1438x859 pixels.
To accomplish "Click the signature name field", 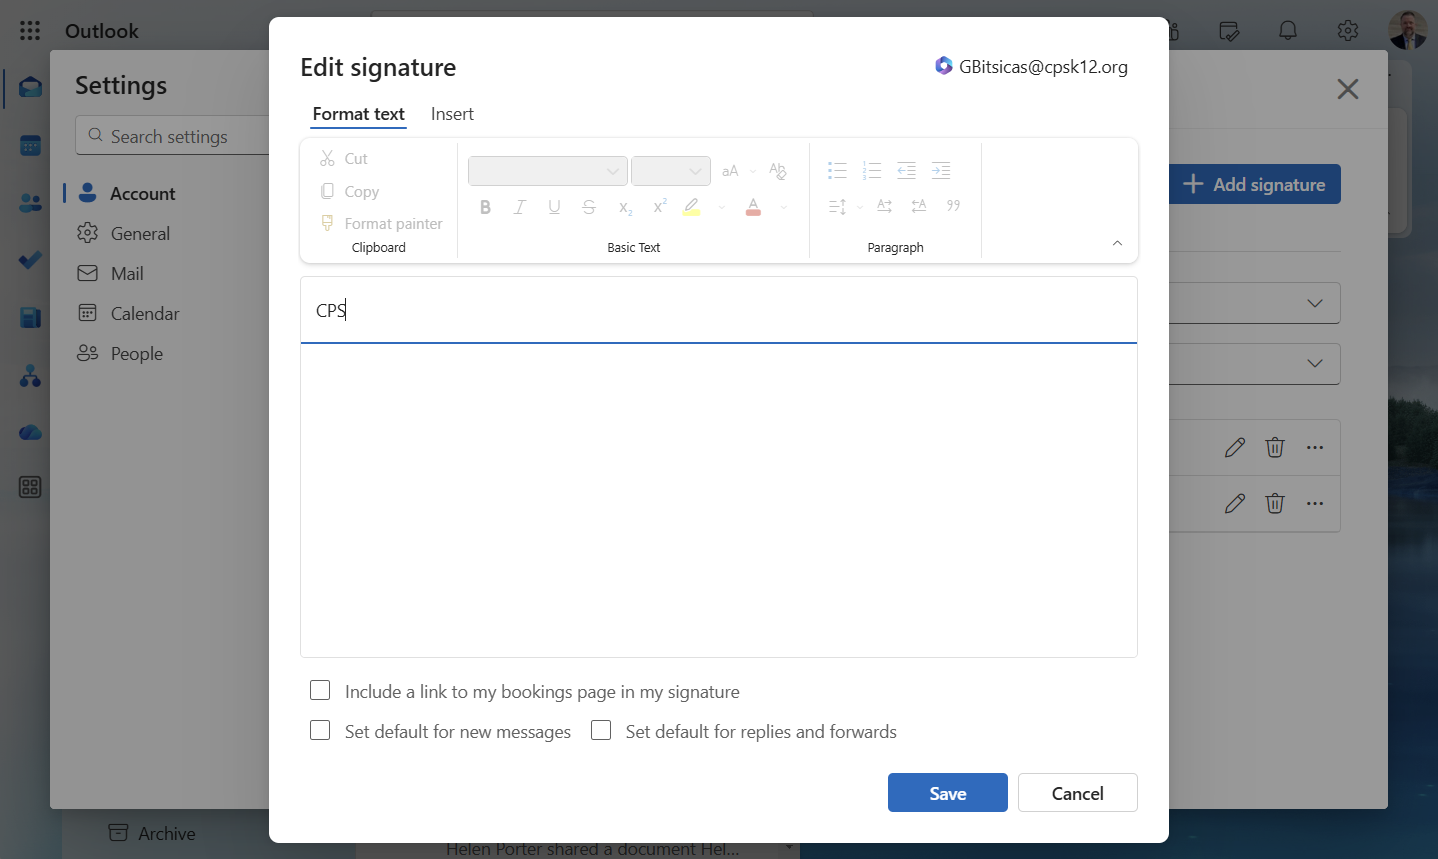I will tap(719, 310).
